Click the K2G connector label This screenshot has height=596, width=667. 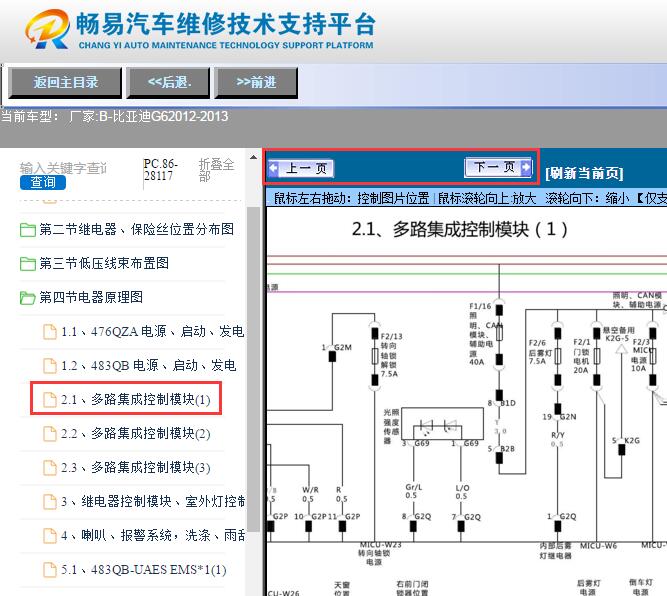[x=632, y=440]
